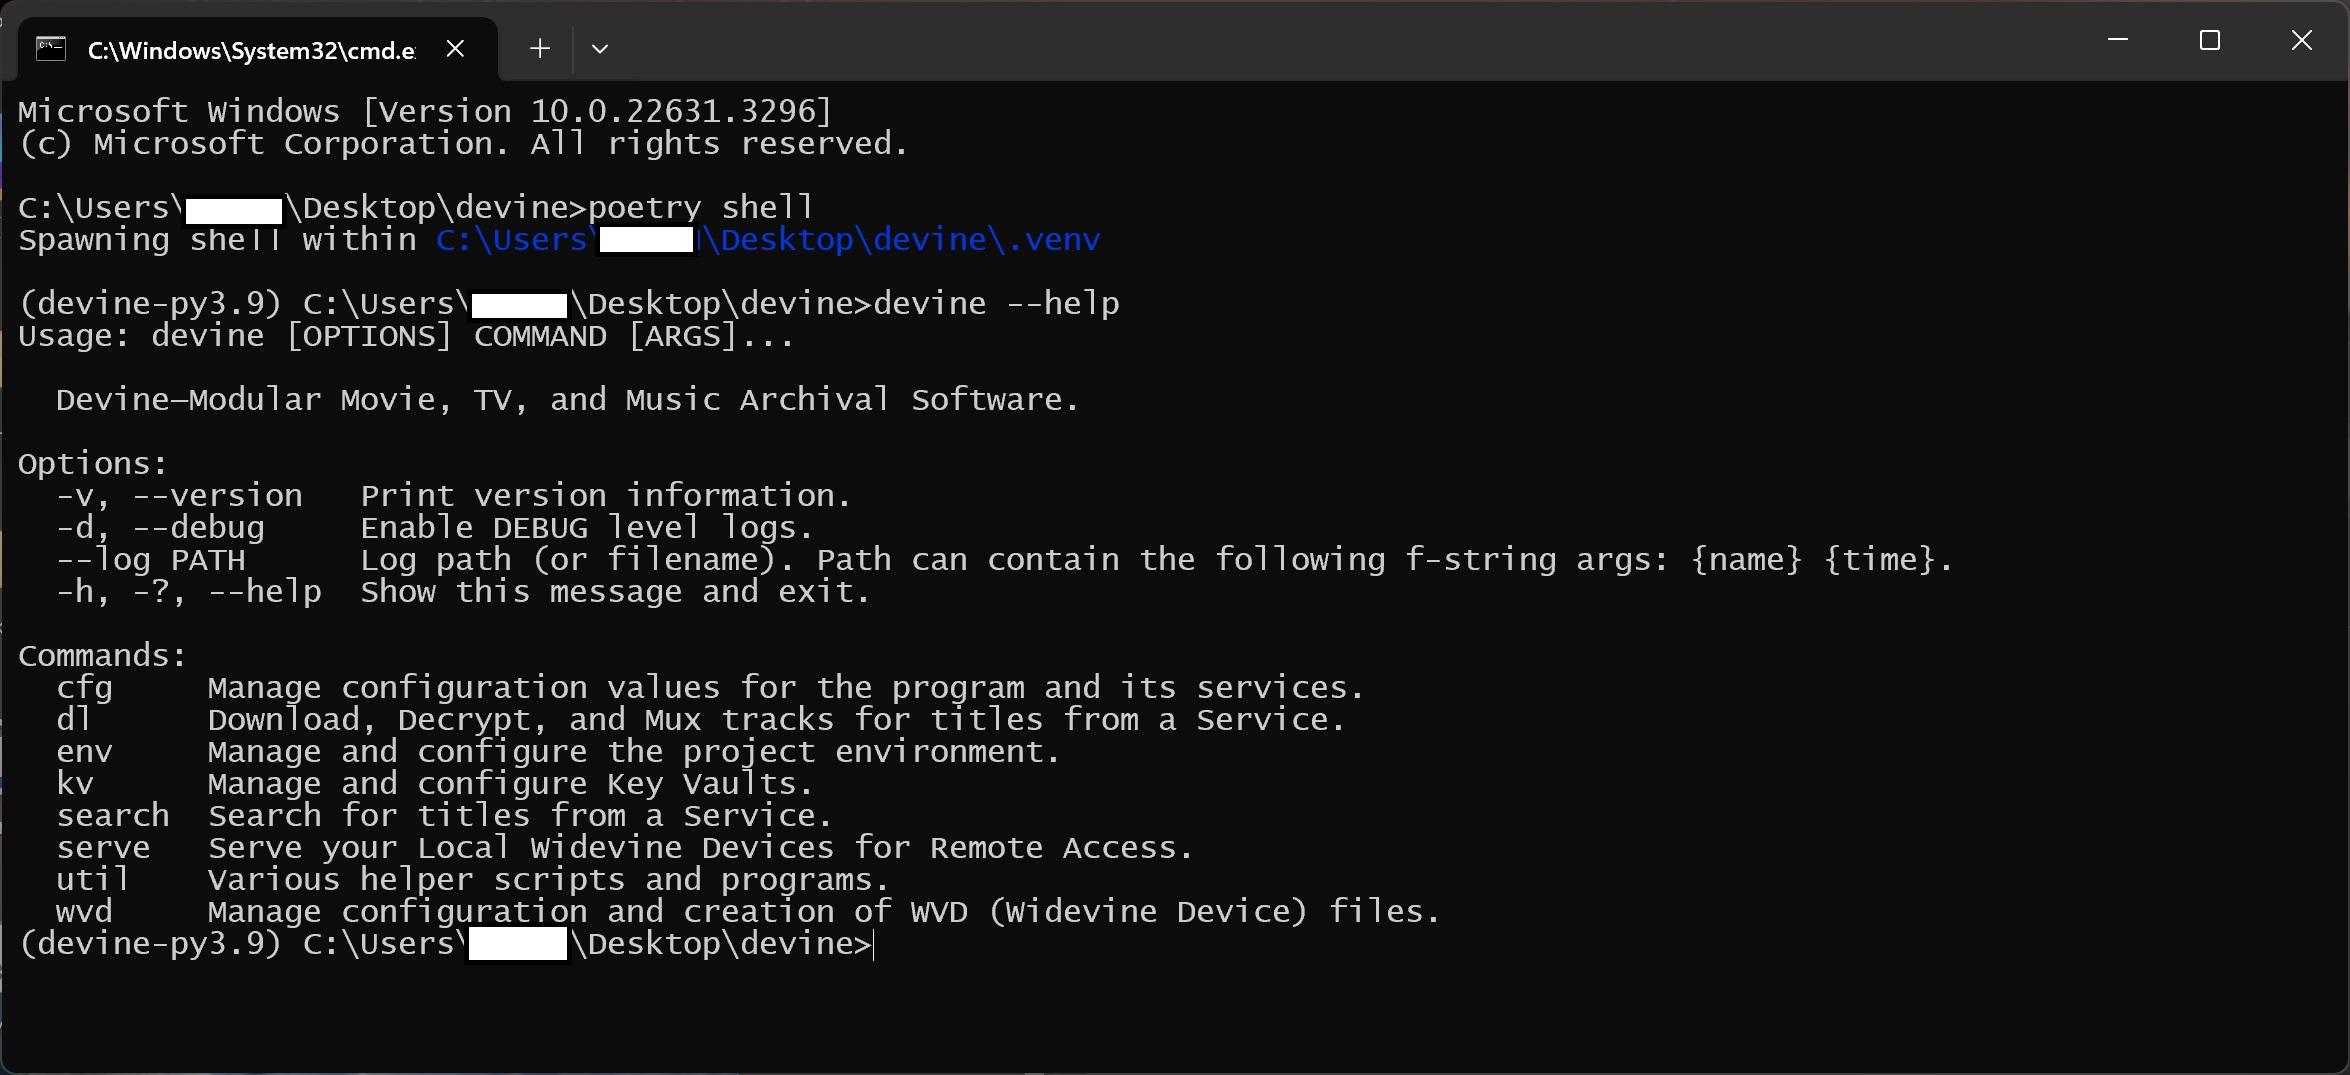Image resolution: width=2350 pixels, height=1075 pixels.
Task: Minimize the terminal window
Action: click(2117, 40)
